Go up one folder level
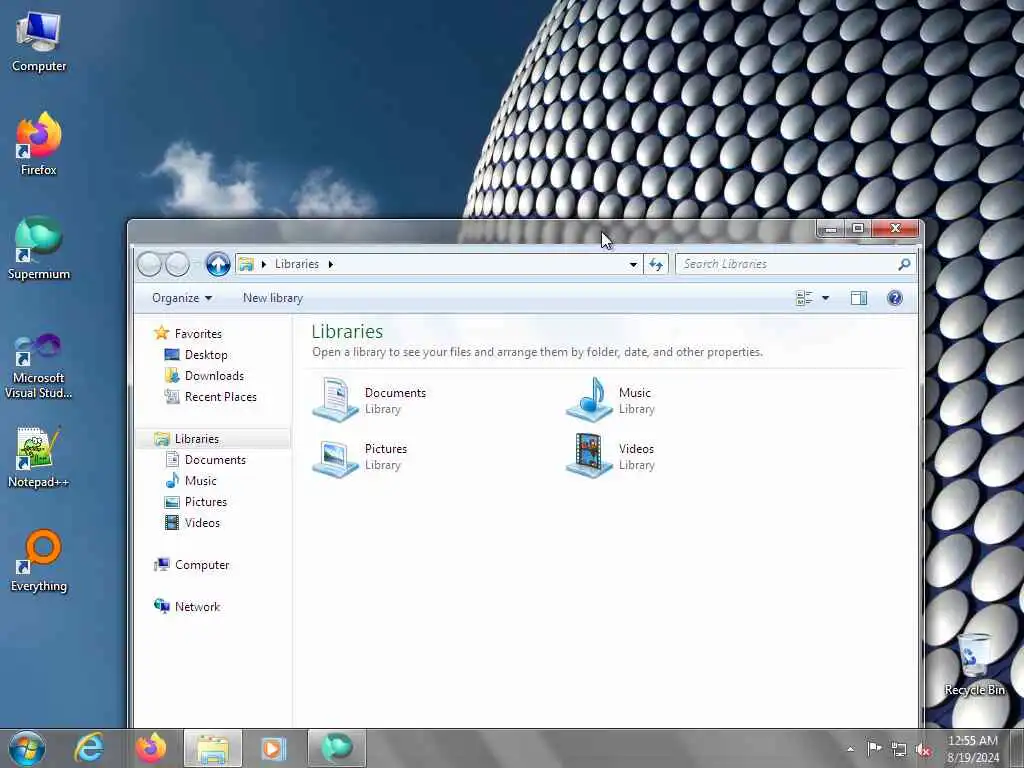This screenshot has width=1024, height=768. [218, 264]
